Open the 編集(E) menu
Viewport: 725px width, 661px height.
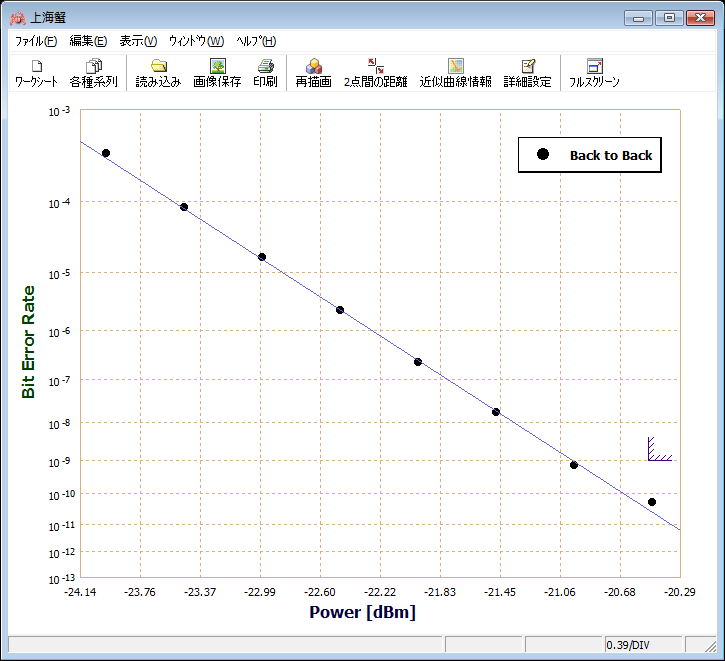pyautogui.click(x=88, y=41)
